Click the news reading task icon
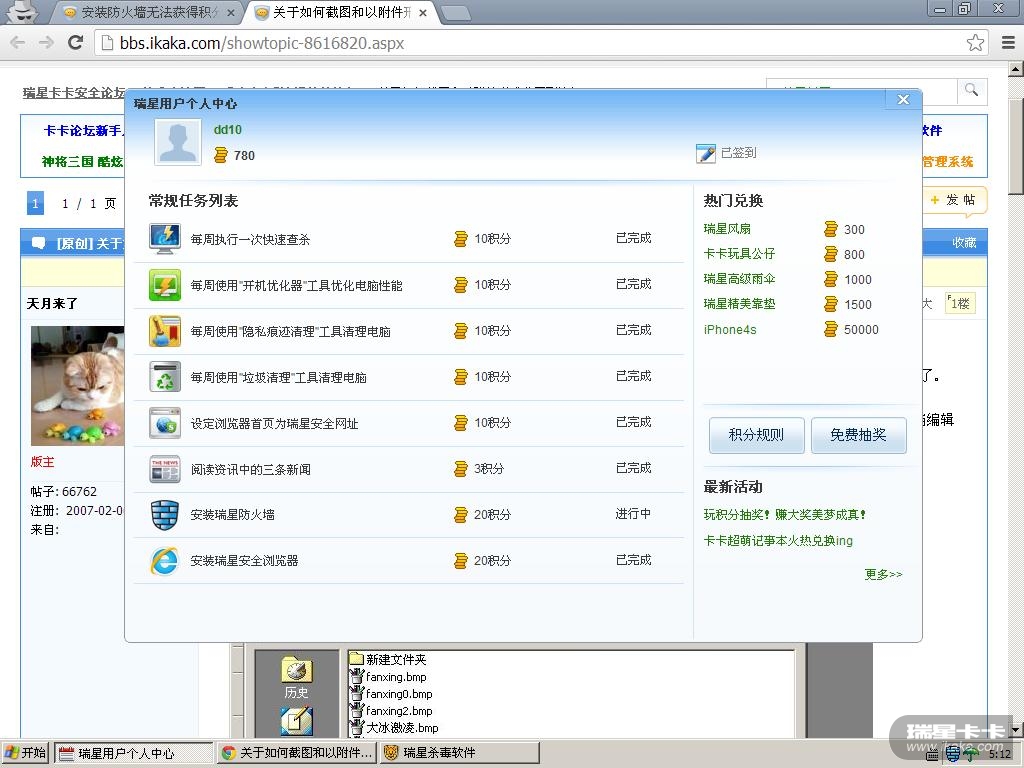 click(165, 469)
